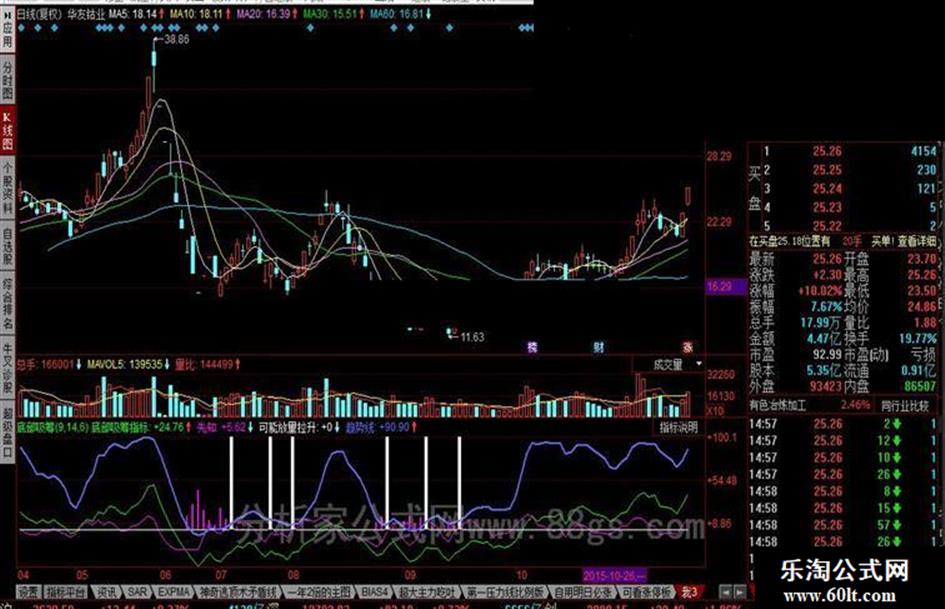Select the 超大主力吃吐 indicator tab
Screen dimensions: 945x609
[427, 592]
